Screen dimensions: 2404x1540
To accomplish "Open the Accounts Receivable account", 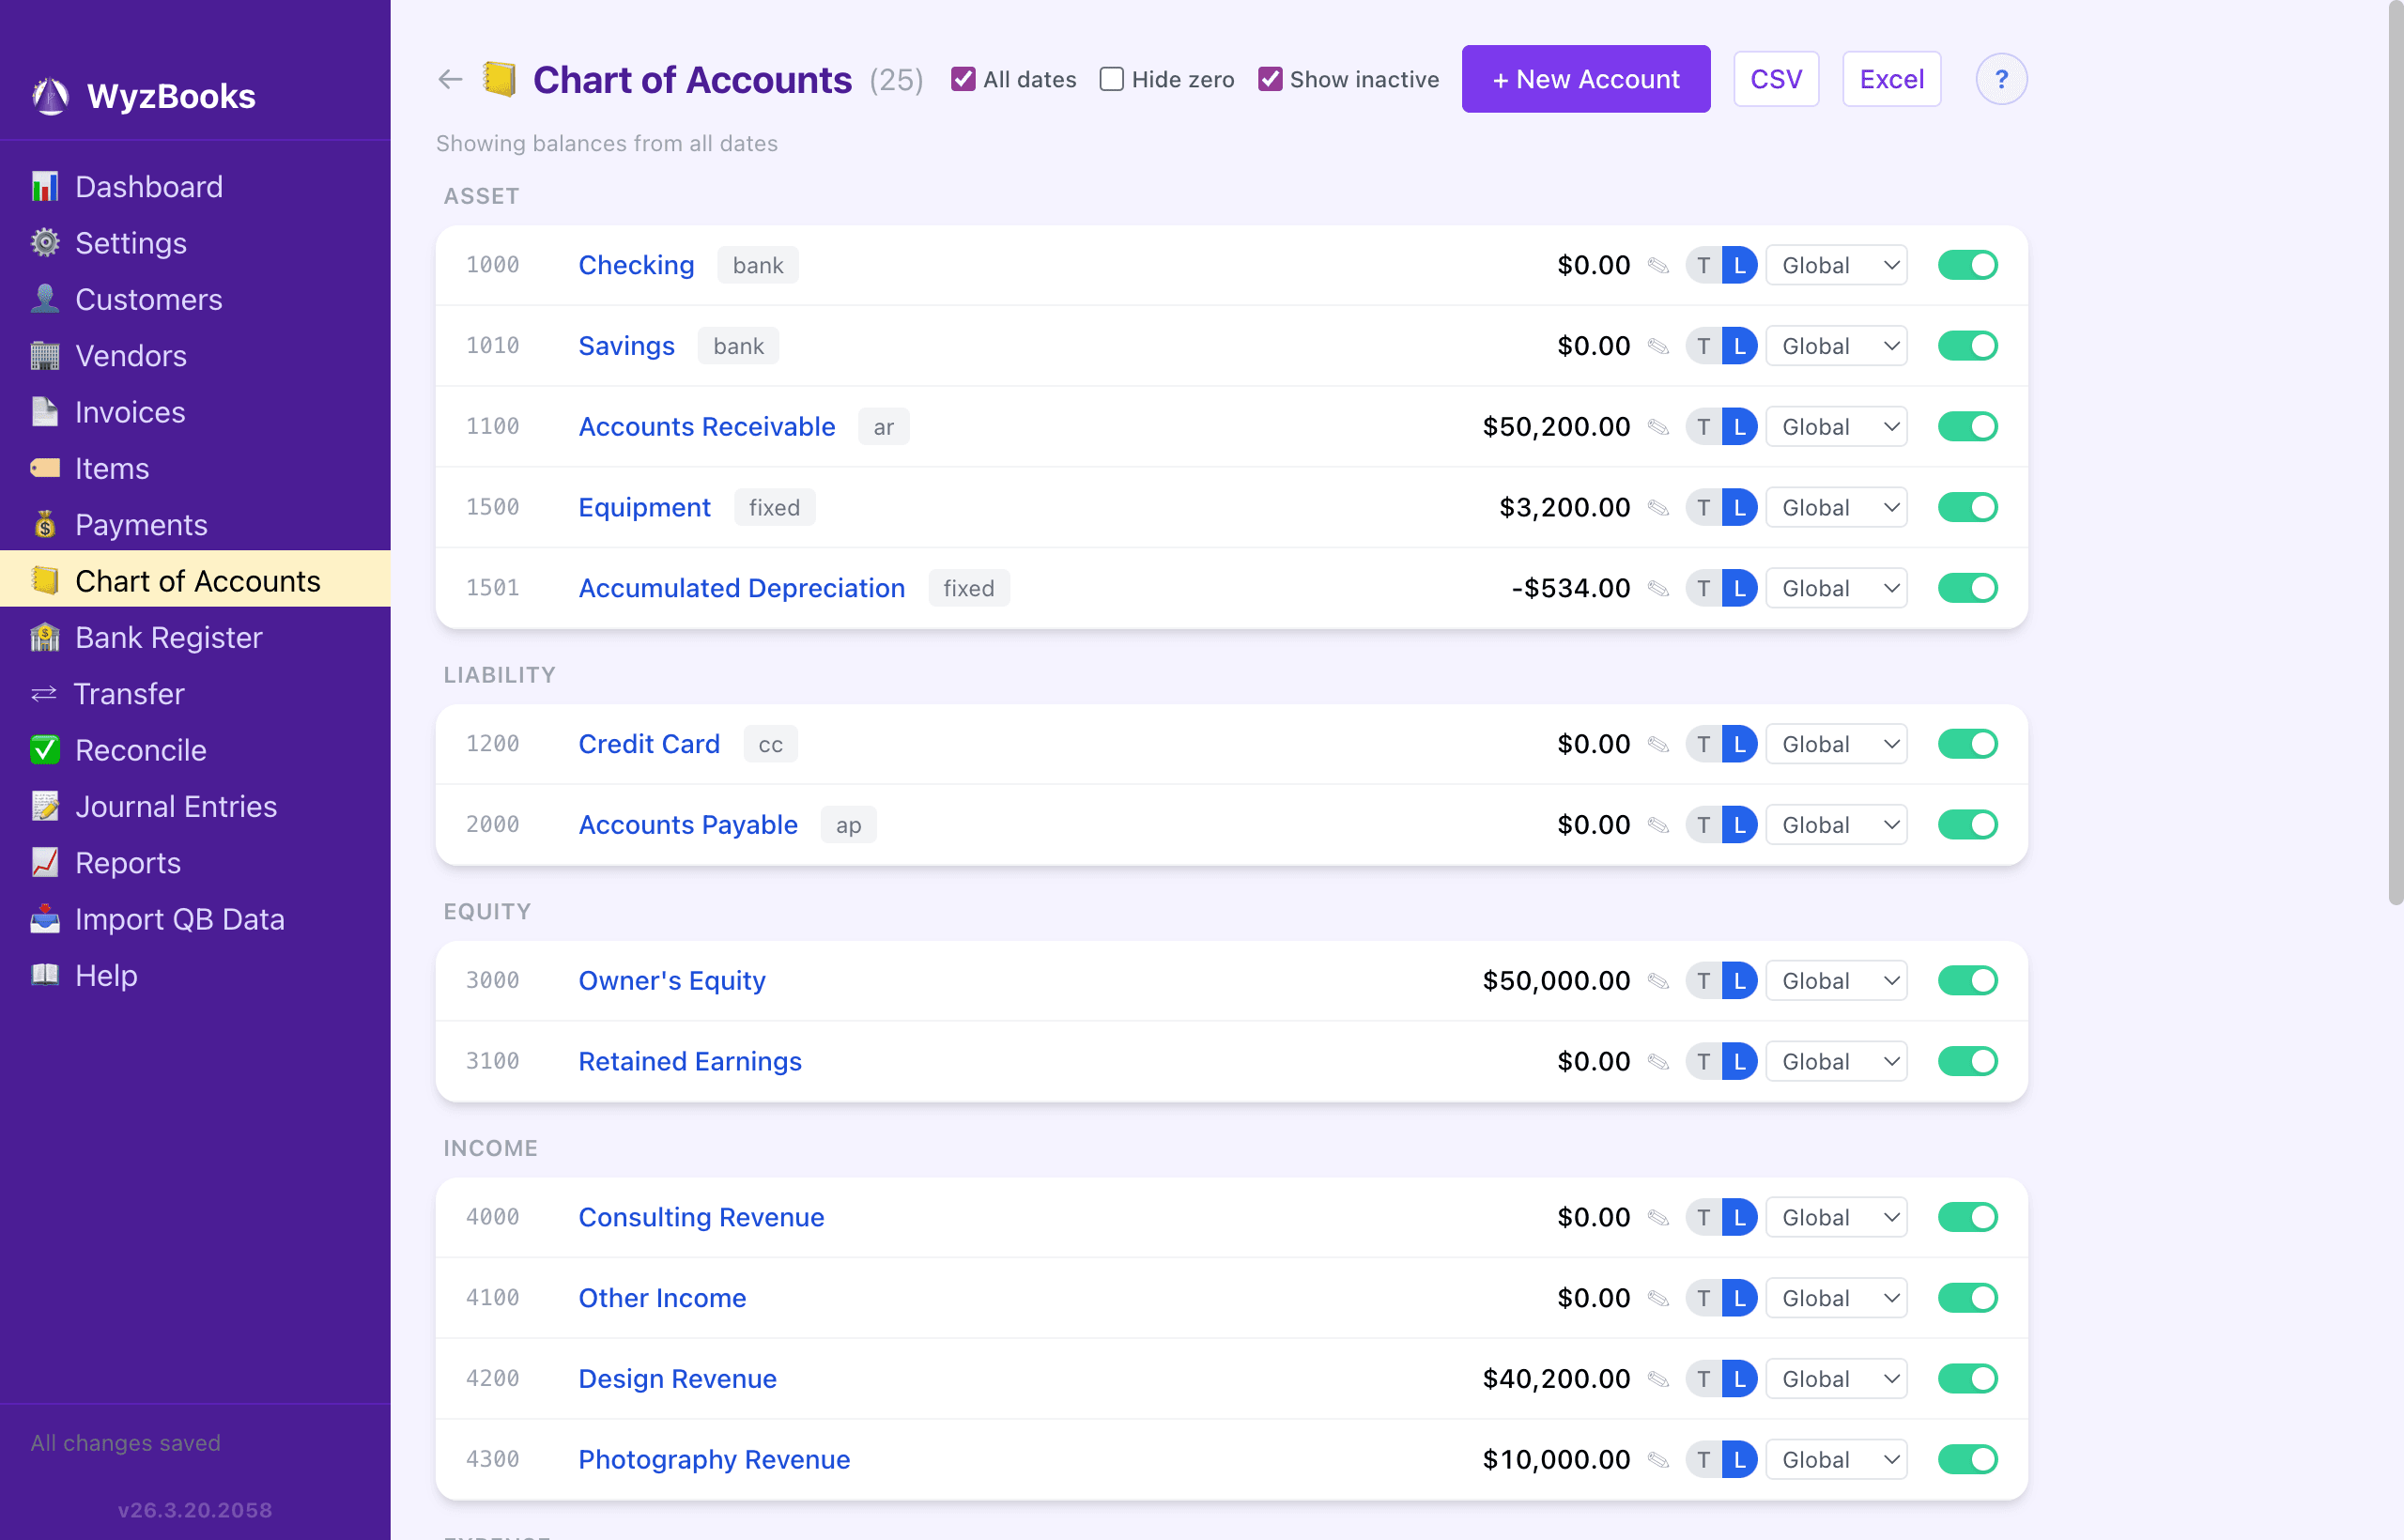I will [706, 426].
